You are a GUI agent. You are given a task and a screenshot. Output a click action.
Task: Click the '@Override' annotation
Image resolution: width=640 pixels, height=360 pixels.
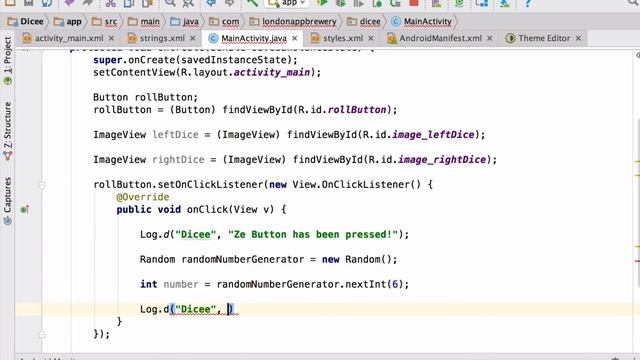(x=142, y=197)
